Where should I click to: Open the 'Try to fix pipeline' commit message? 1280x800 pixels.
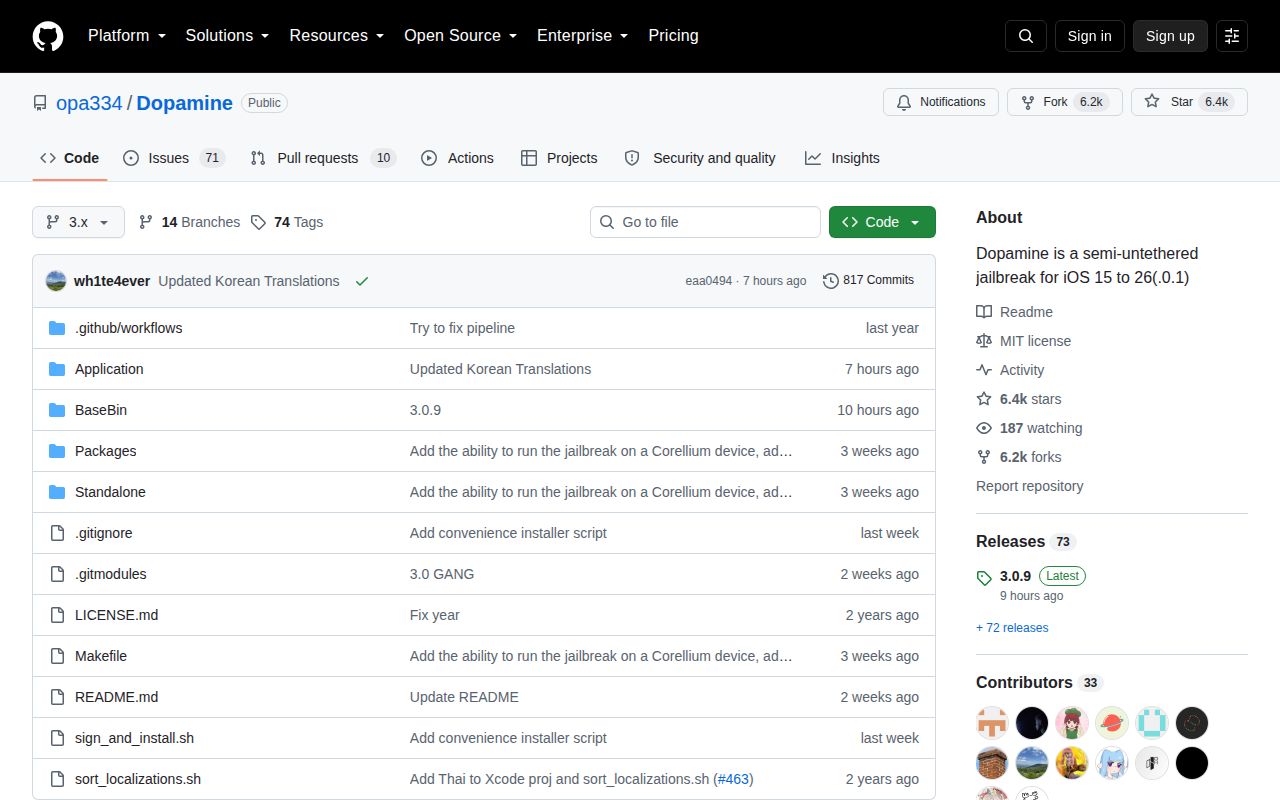[x=462, y=328]
